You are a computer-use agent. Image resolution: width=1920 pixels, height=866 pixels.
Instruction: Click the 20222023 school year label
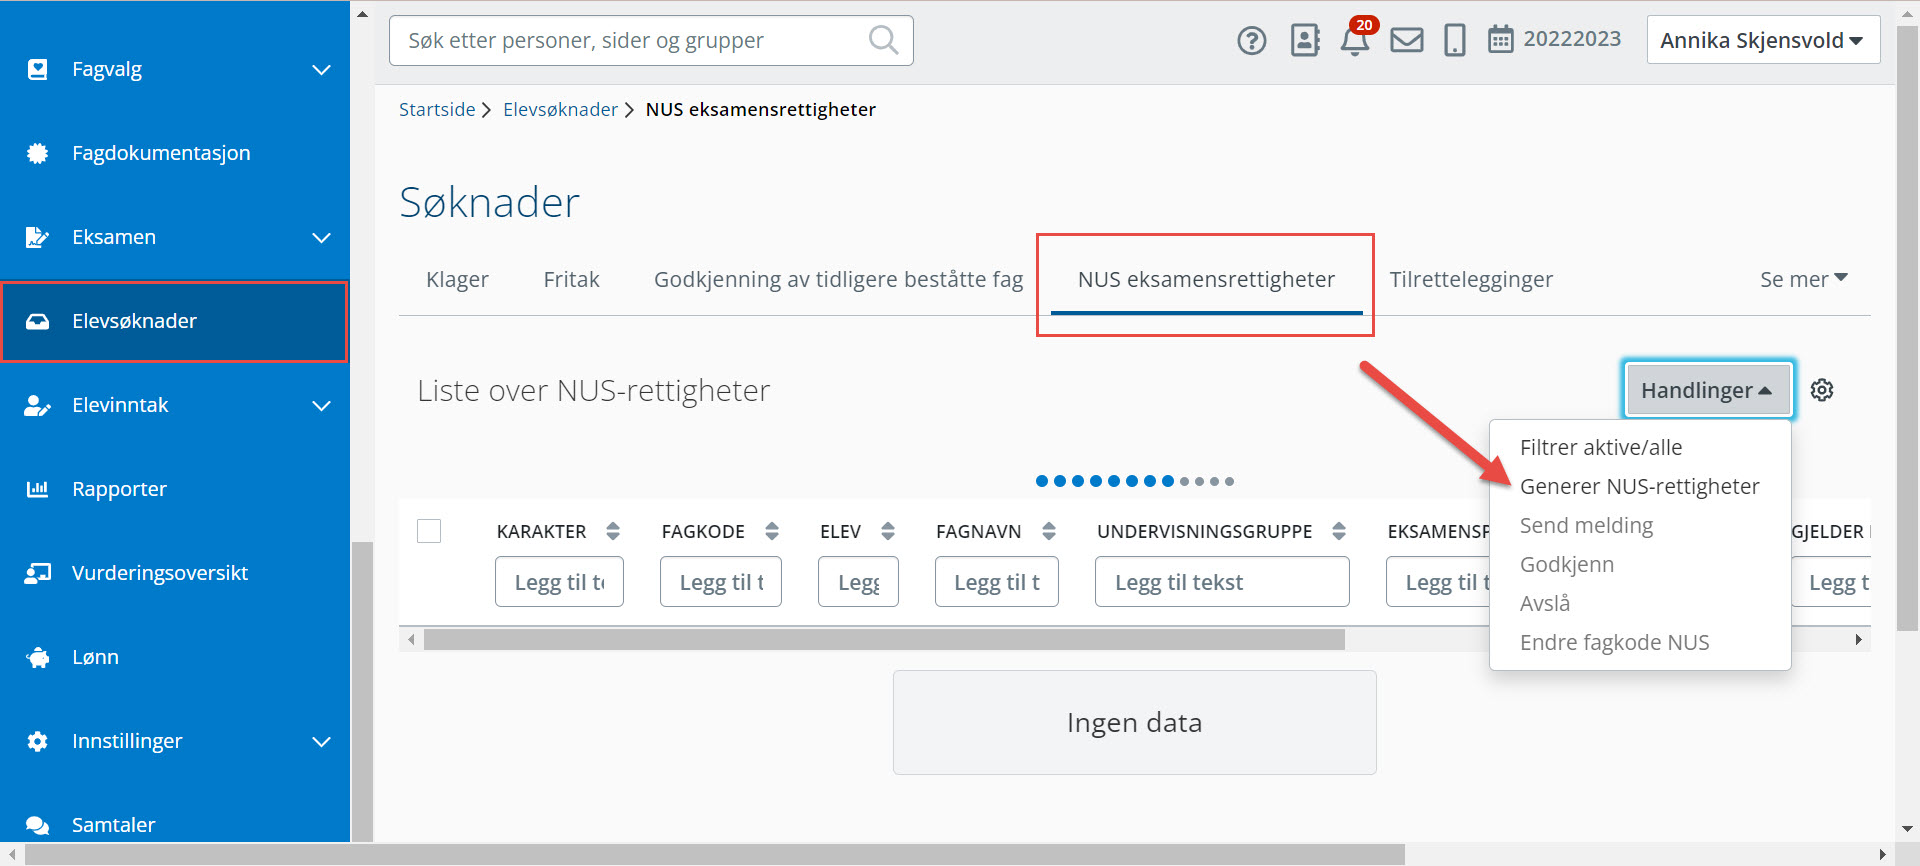tap(1572, 39)
